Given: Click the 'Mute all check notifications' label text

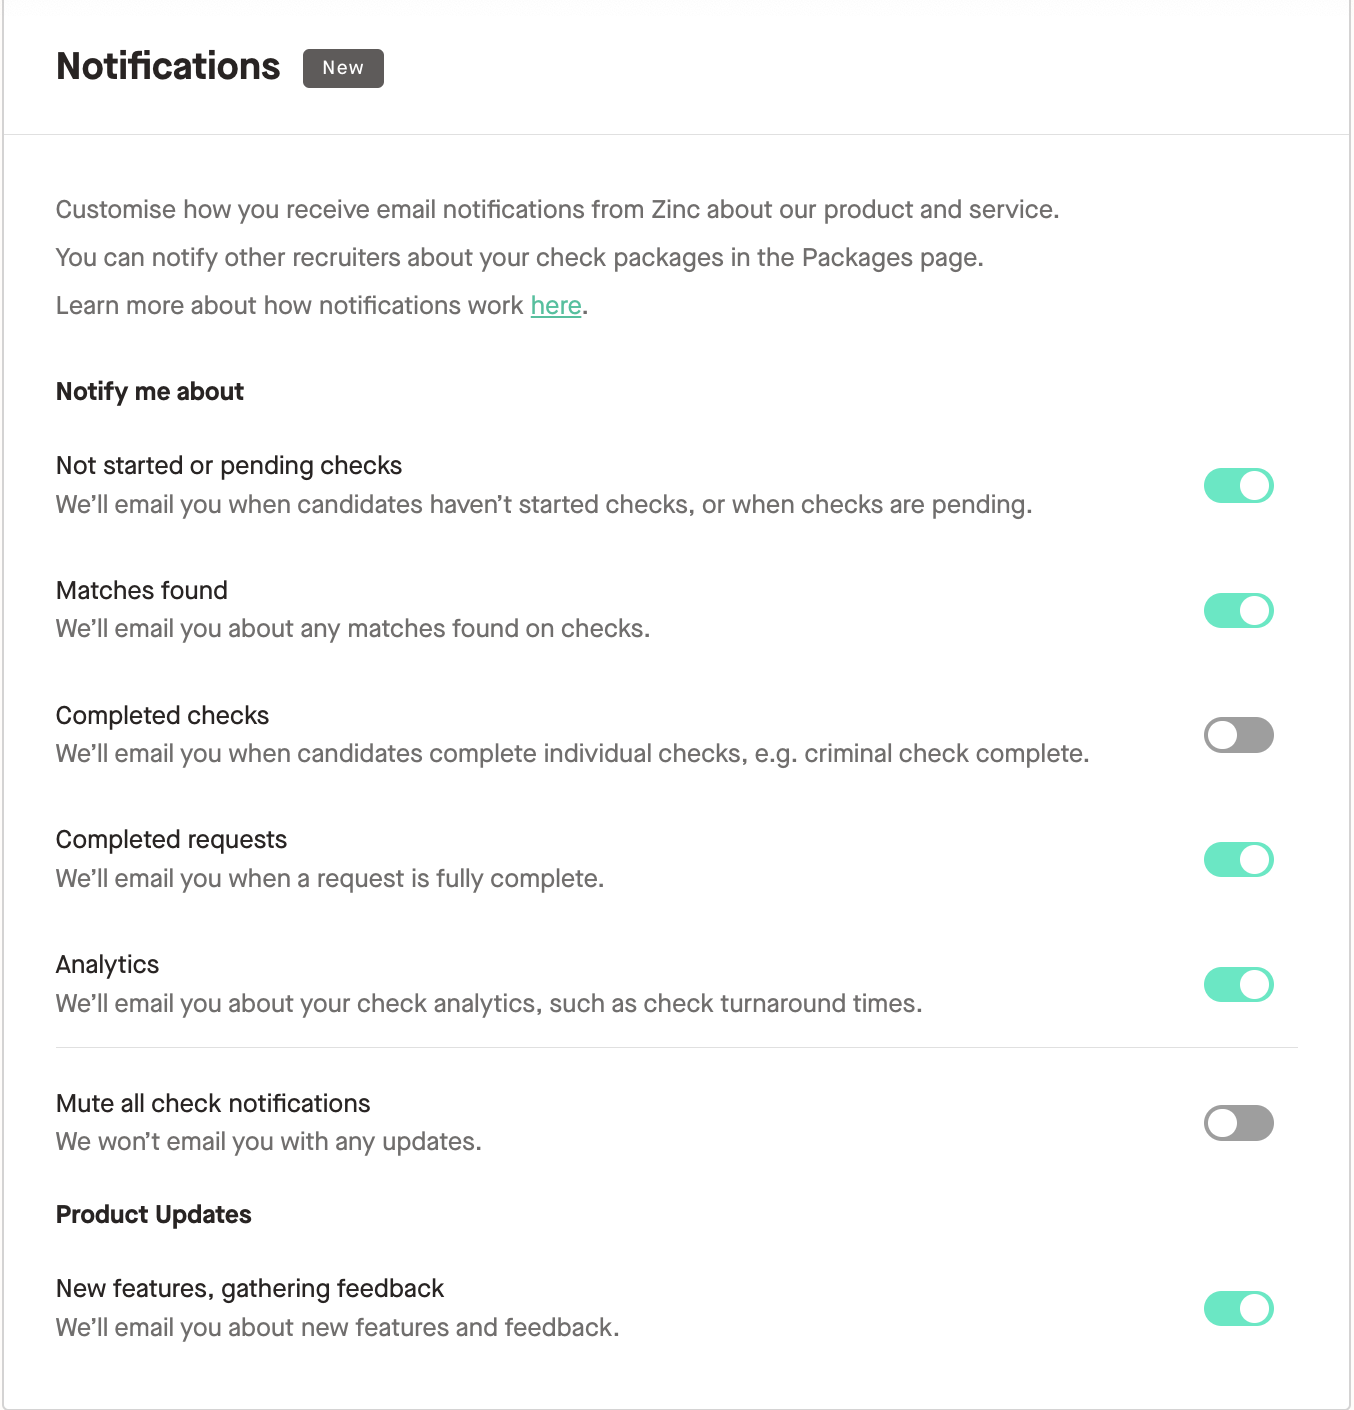Looking at the screenshot, I should (x=213, y=1104).
